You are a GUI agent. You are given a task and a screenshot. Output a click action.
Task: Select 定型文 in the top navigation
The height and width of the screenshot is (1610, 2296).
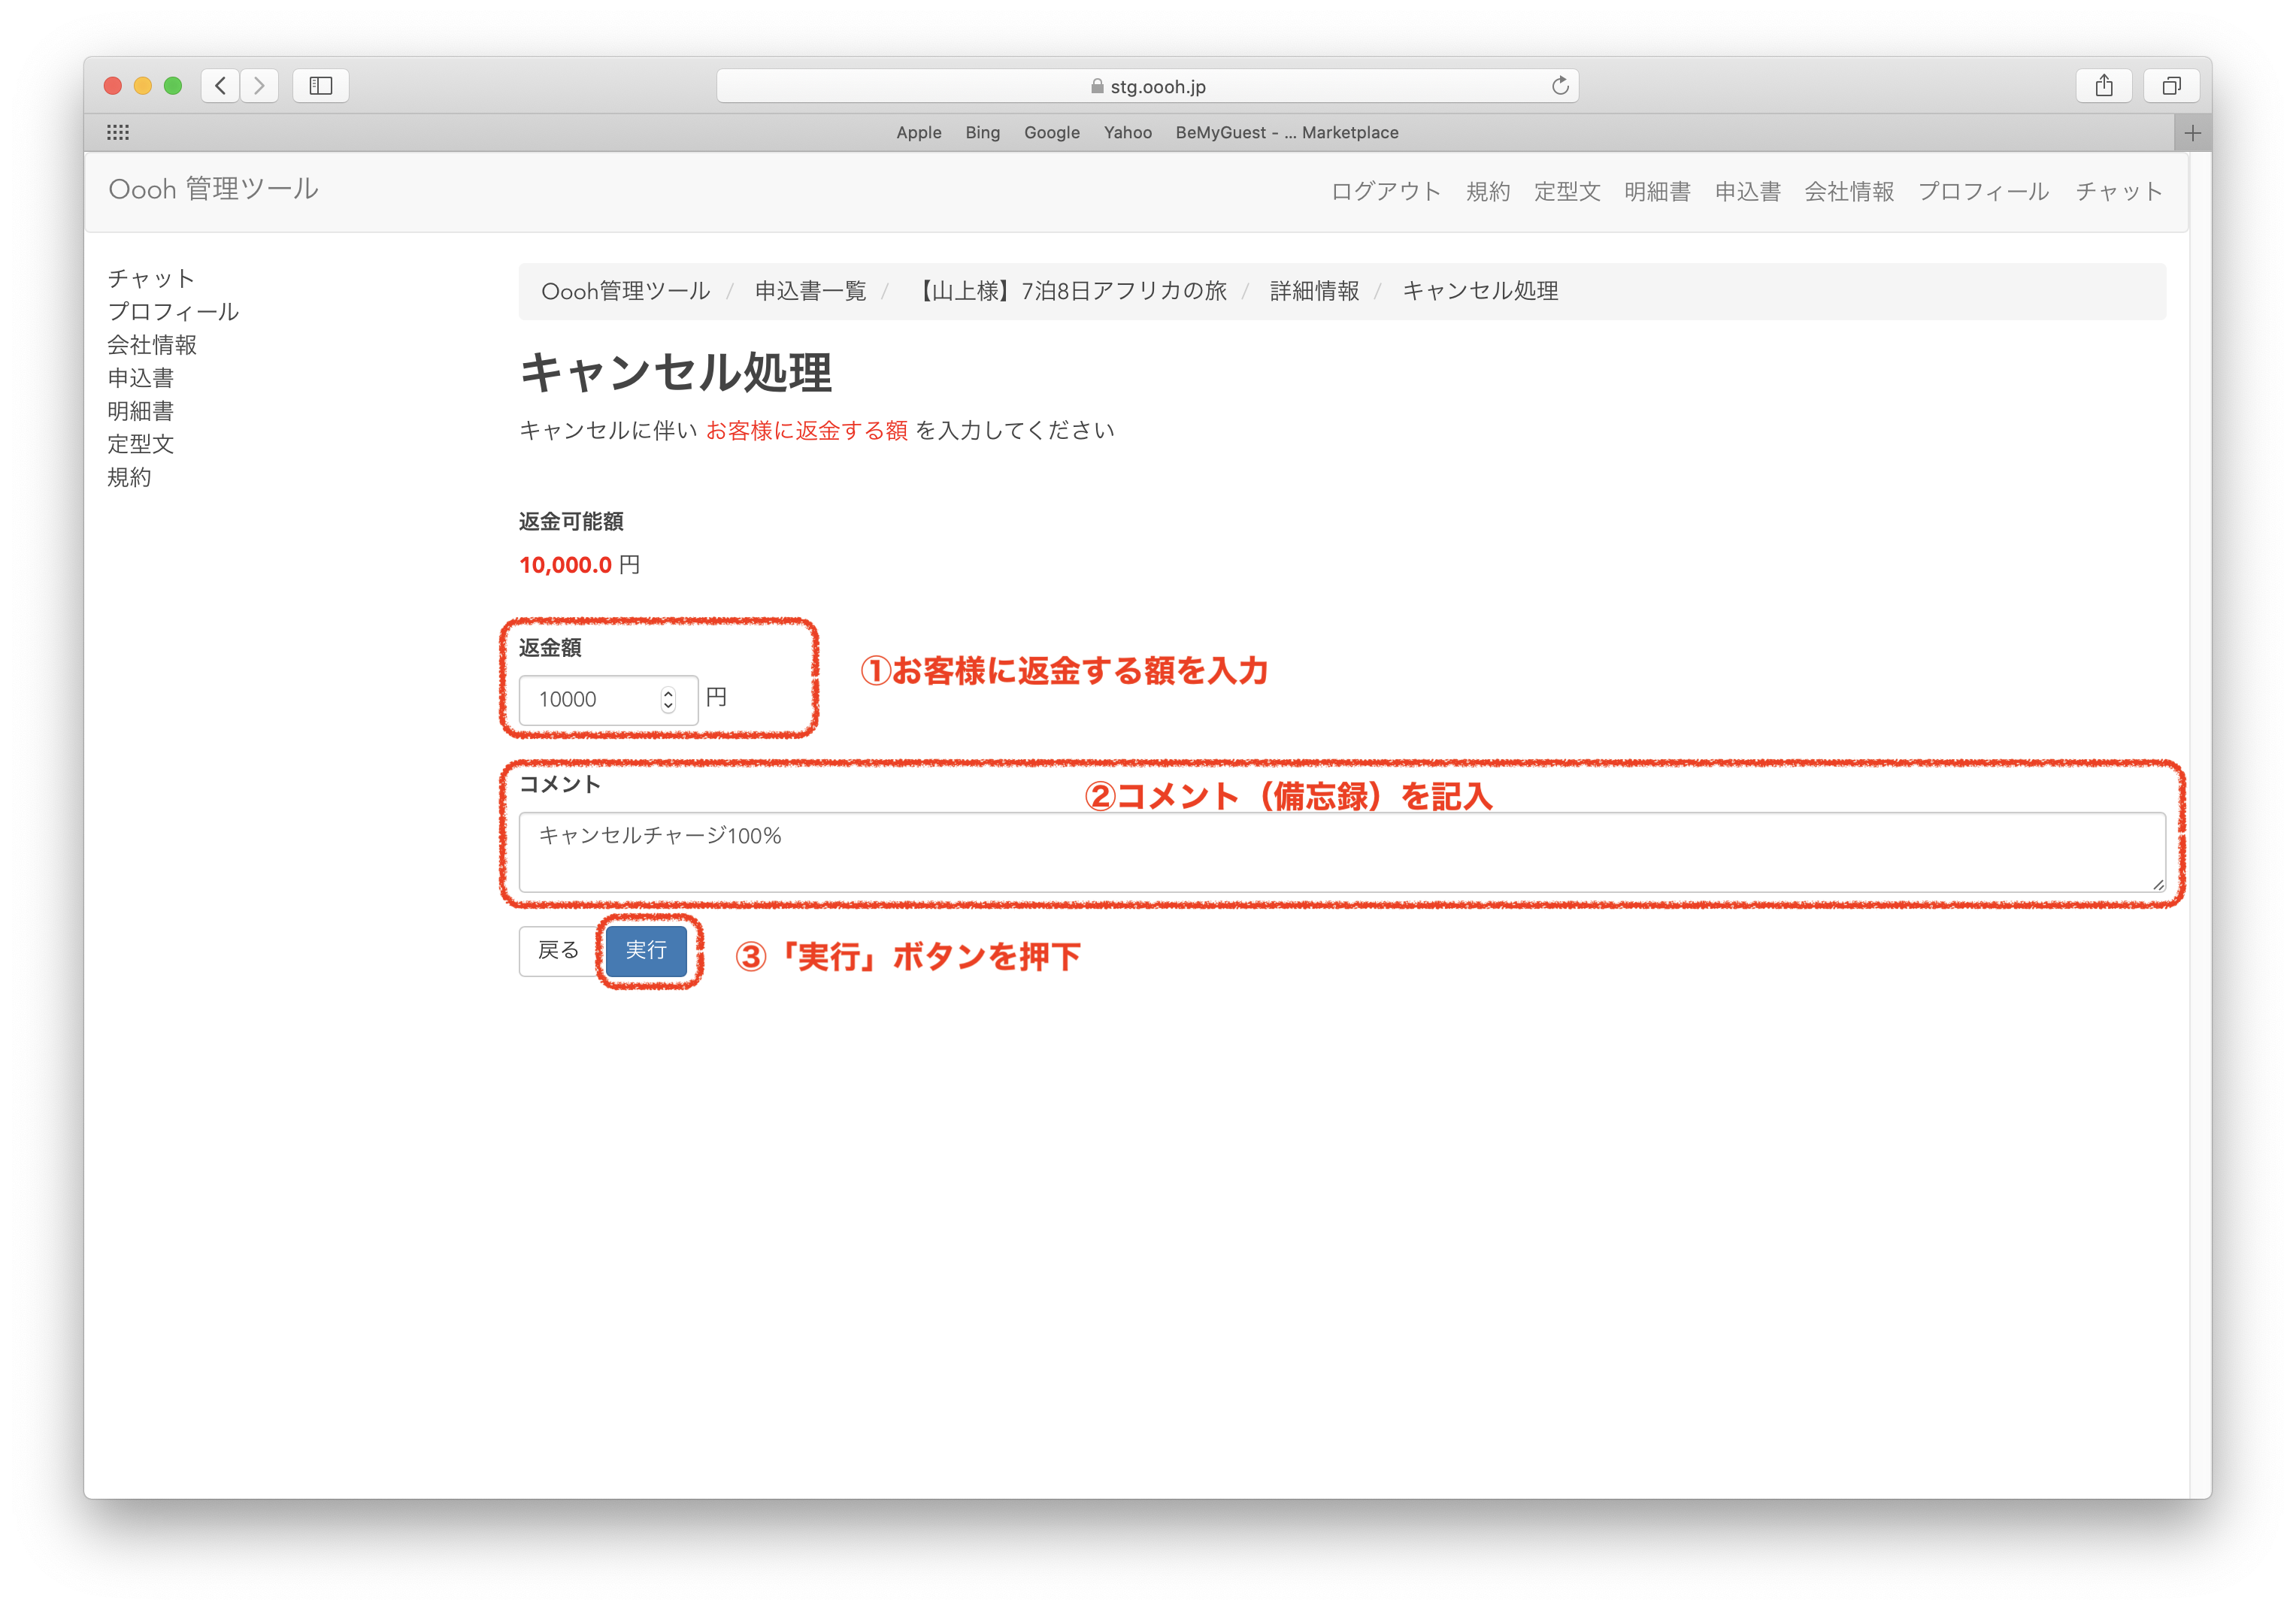[x=1566, y=191]
